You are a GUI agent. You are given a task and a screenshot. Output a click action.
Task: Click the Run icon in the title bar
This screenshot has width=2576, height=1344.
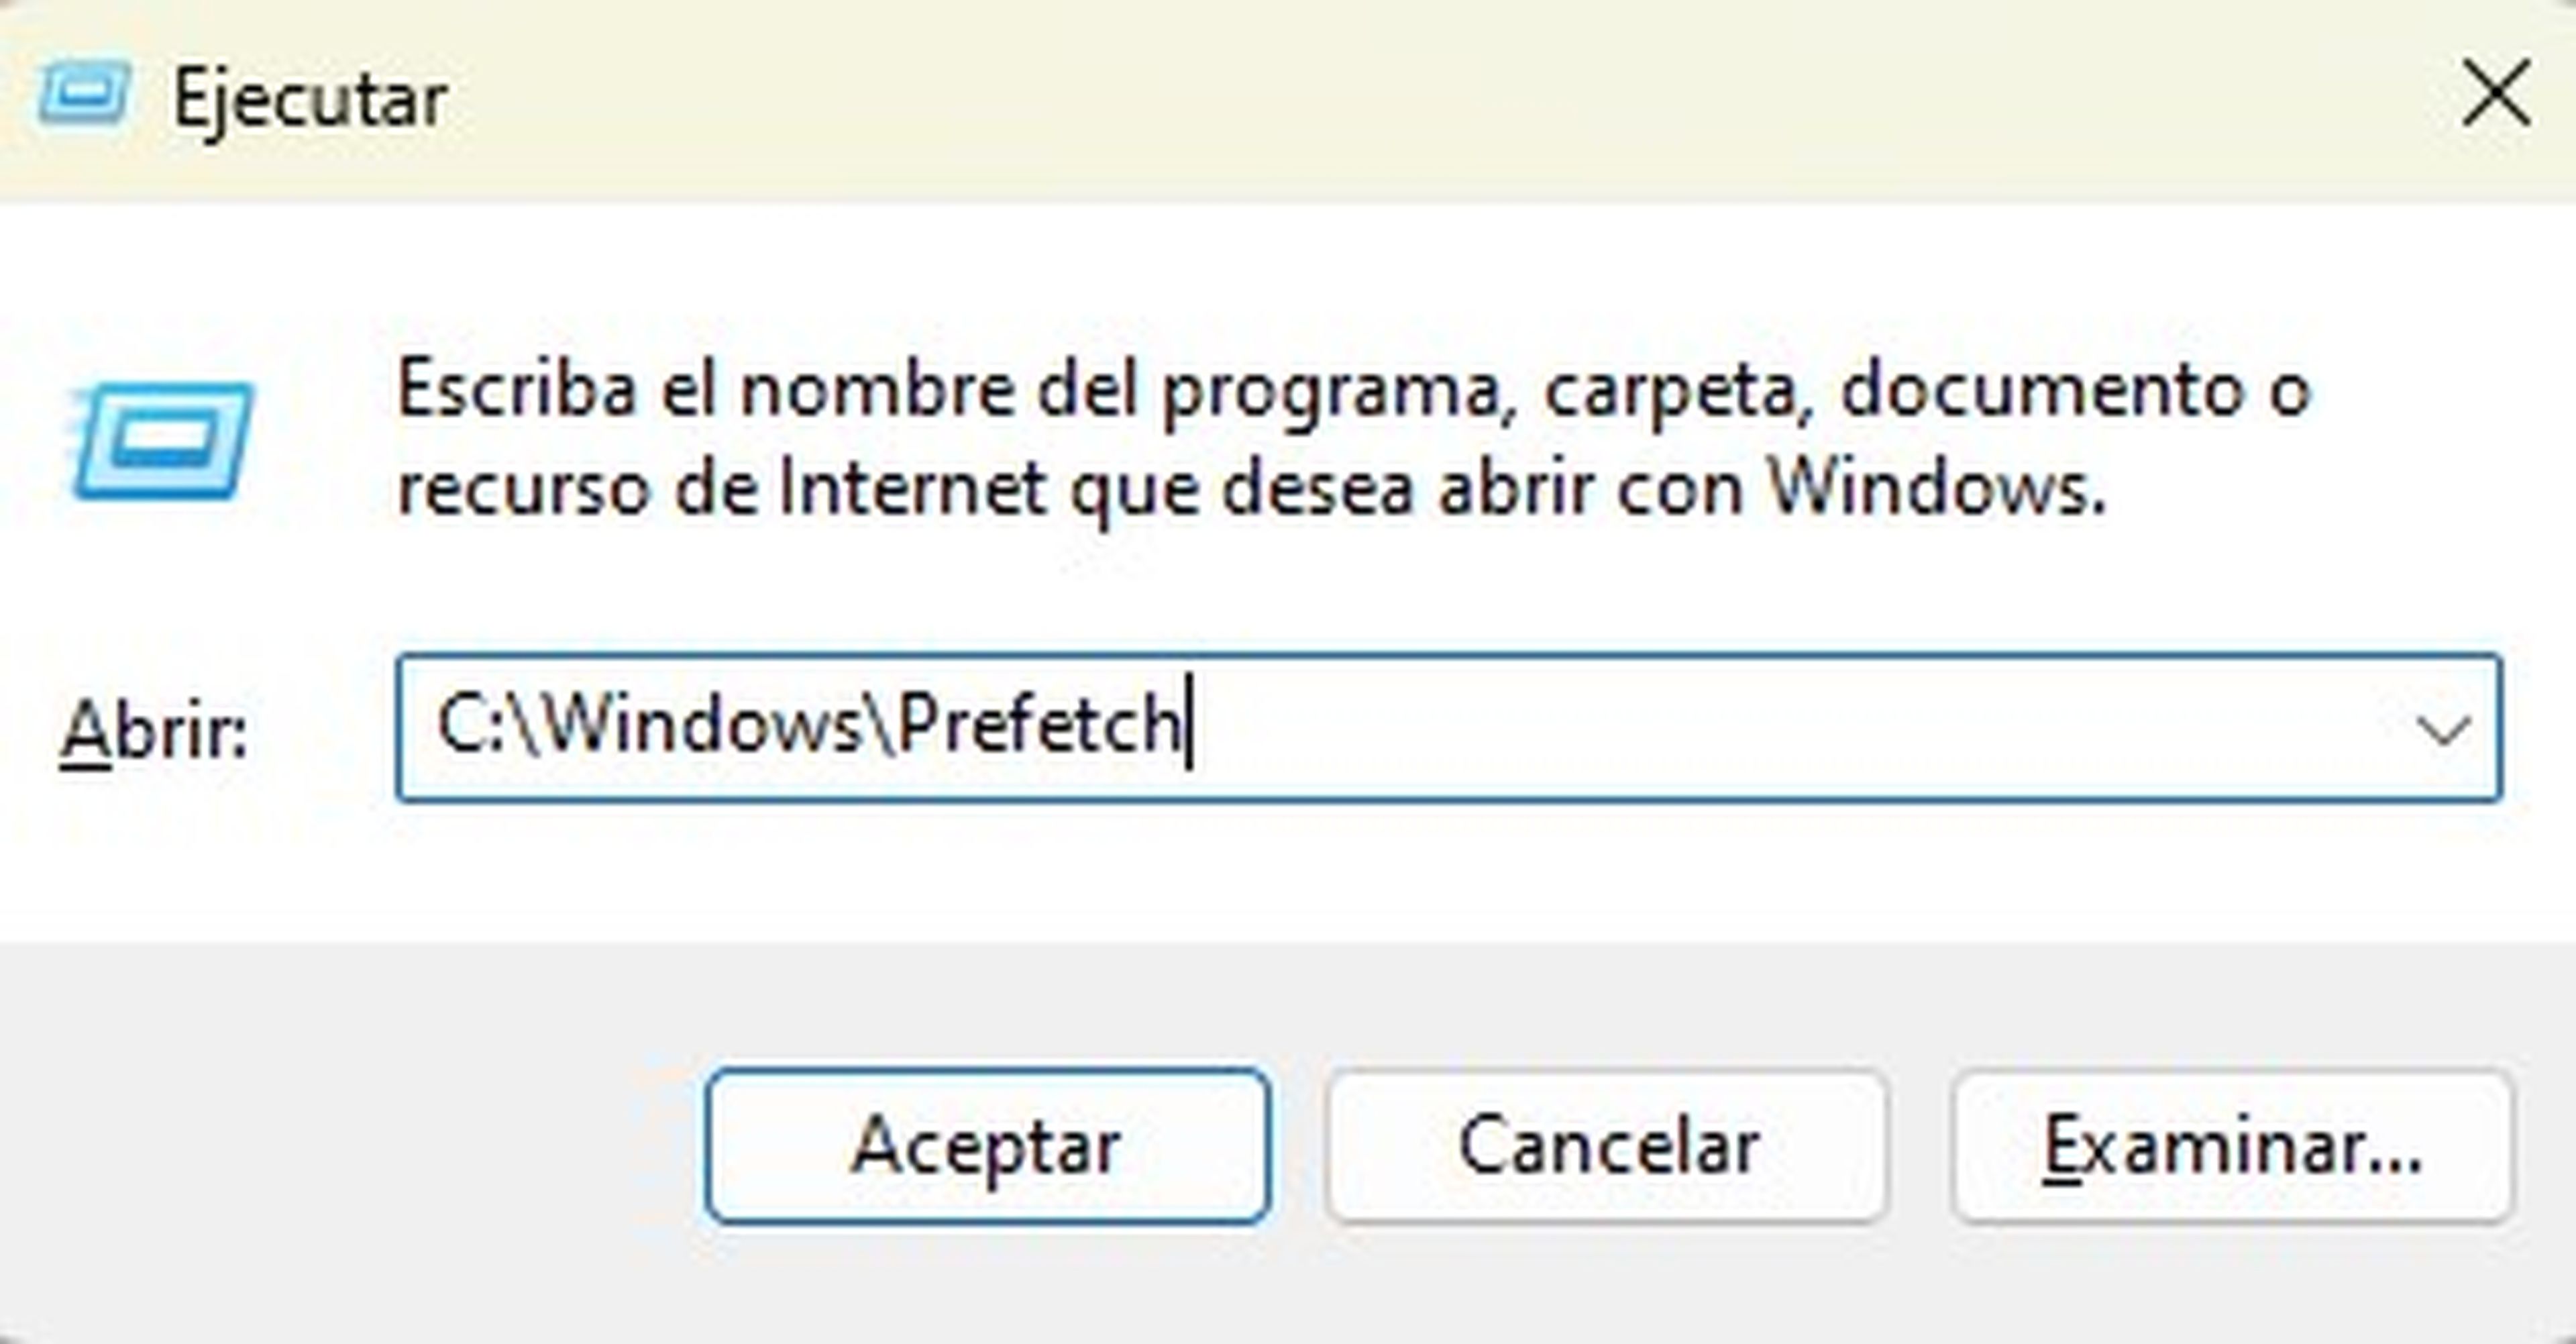tap(84, 95)
